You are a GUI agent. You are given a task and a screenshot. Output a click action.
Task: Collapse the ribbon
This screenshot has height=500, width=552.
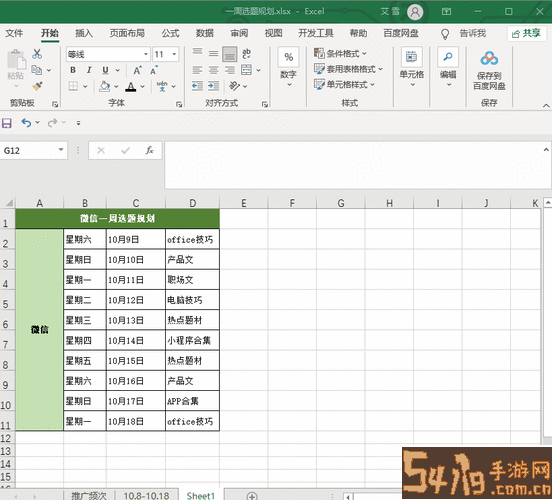tap(546, 105)
